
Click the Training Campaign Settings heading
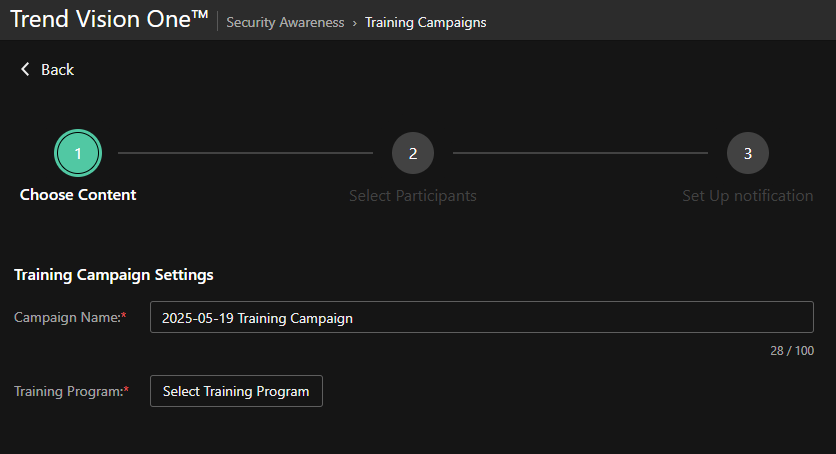coord(114,274)
